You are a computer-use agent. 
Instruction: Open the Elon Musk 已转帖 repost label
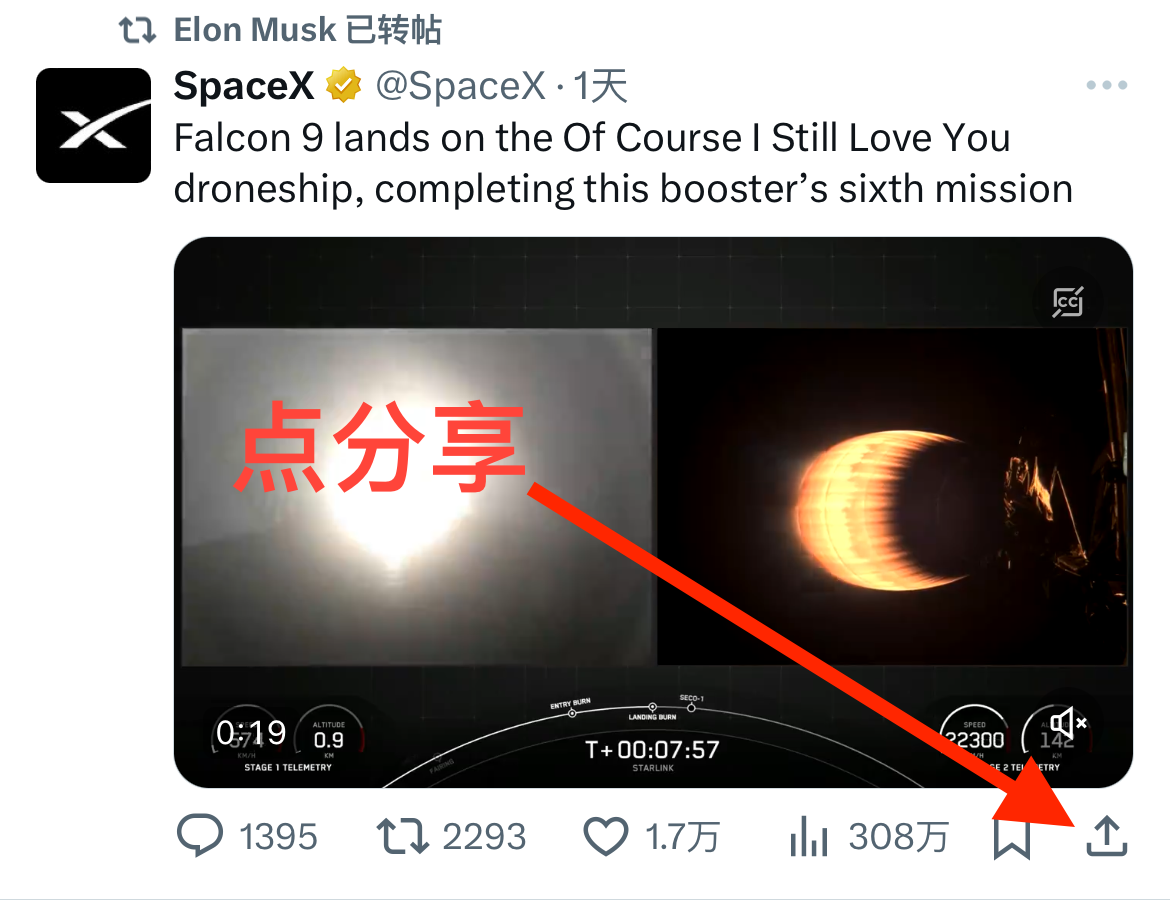click(x=307, y=30)
